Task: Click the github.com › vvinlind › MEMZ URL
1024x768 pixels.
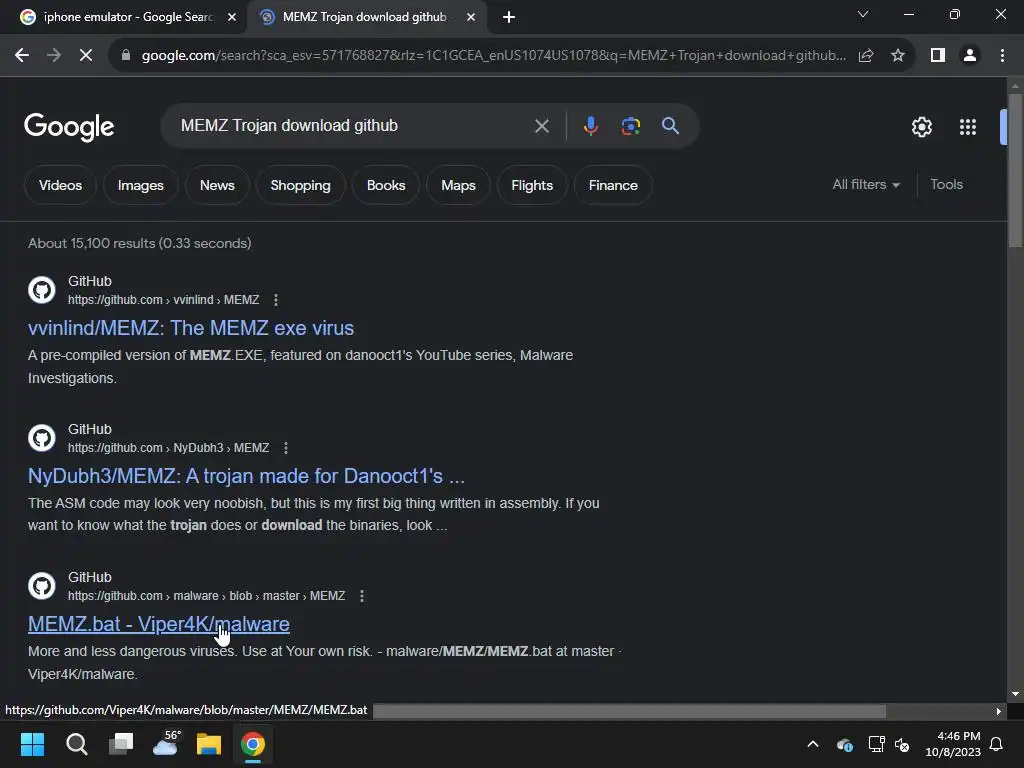Action: 163,300
